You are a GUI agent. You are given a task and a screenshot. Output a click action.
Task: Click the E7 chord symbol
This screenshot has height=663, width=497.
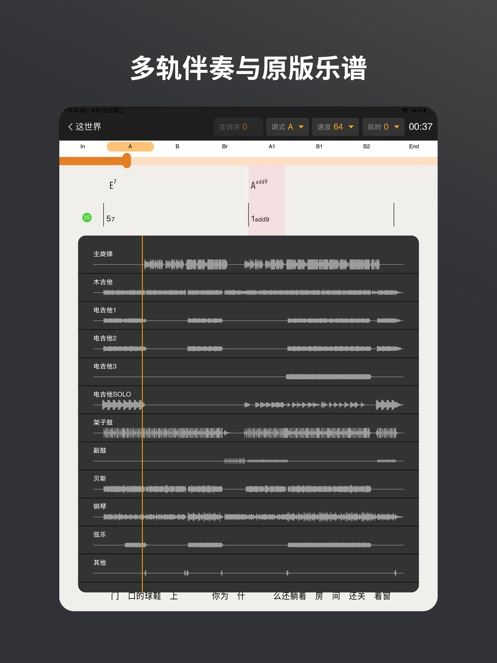tap(113, 184)
